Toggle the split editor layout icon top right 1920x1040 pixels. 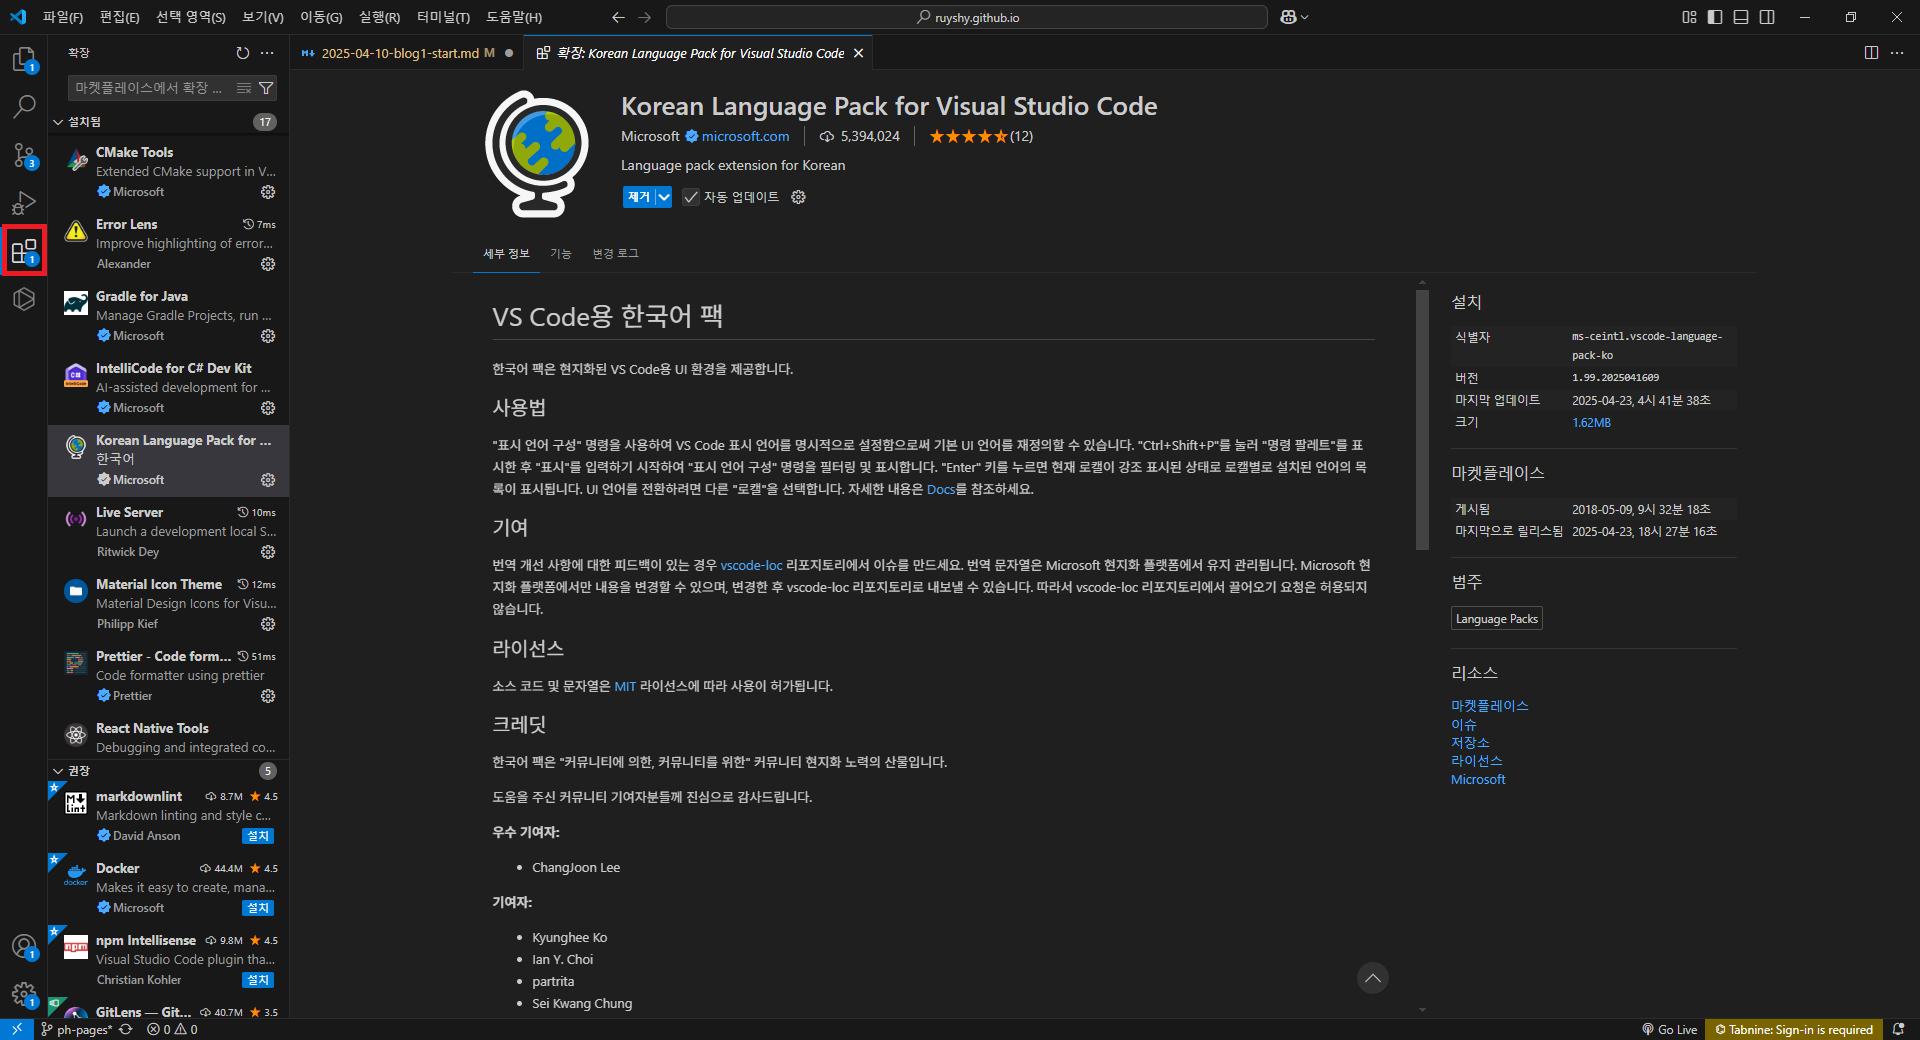tap(1871, 53)
